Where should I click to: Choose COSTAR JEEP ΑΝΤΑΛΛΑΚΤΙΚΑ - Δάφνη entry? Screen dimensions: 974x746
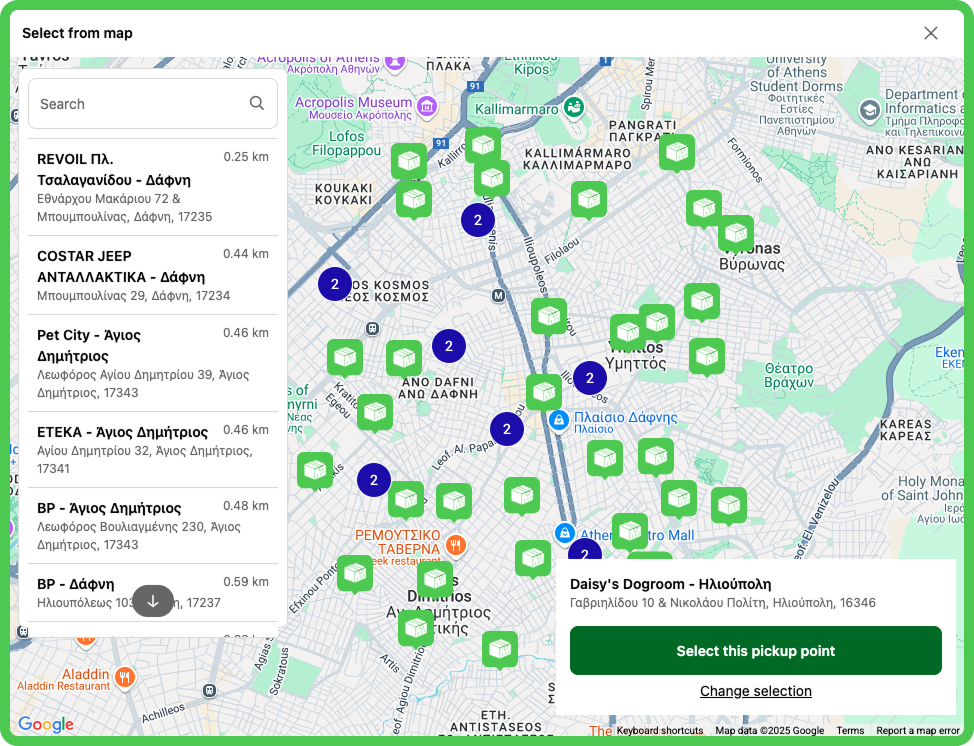point(152,275)
